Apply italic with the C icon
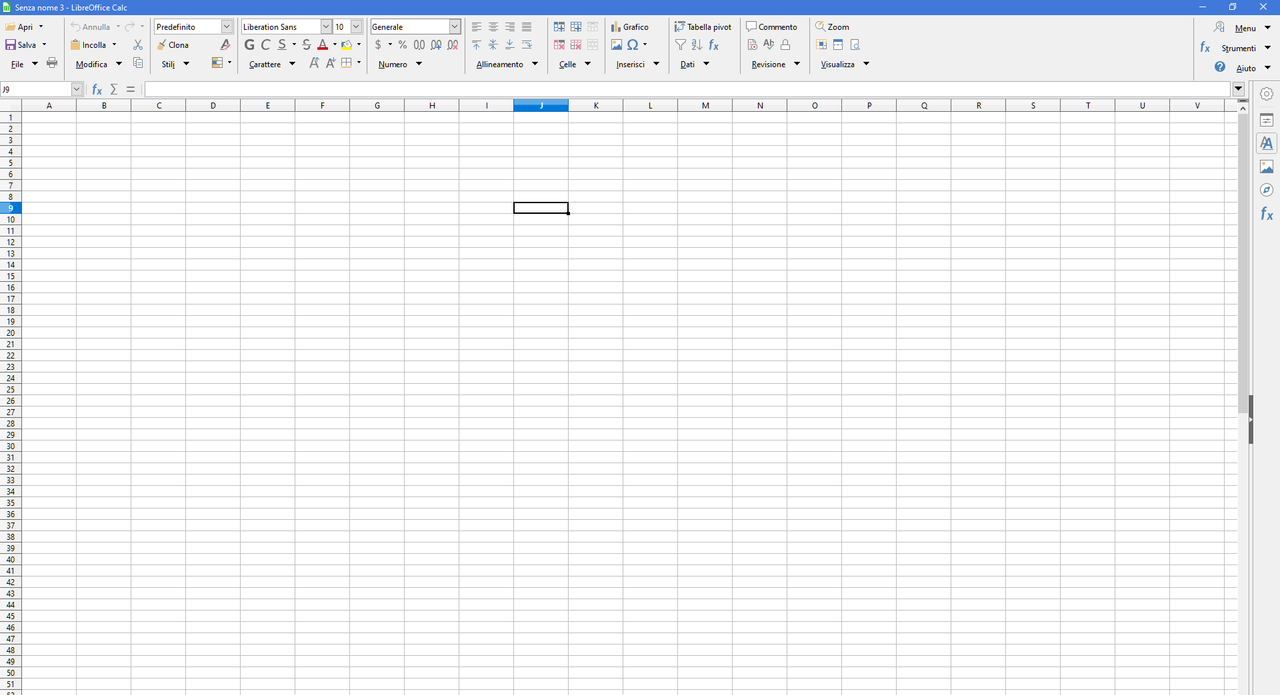 point(265,45)
